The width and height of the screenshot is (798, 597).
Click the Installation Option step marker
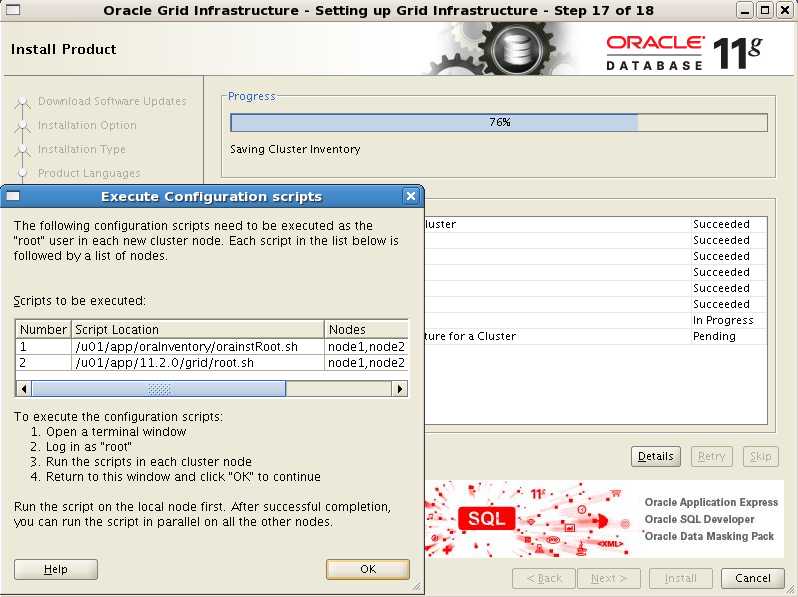point(22,126)
